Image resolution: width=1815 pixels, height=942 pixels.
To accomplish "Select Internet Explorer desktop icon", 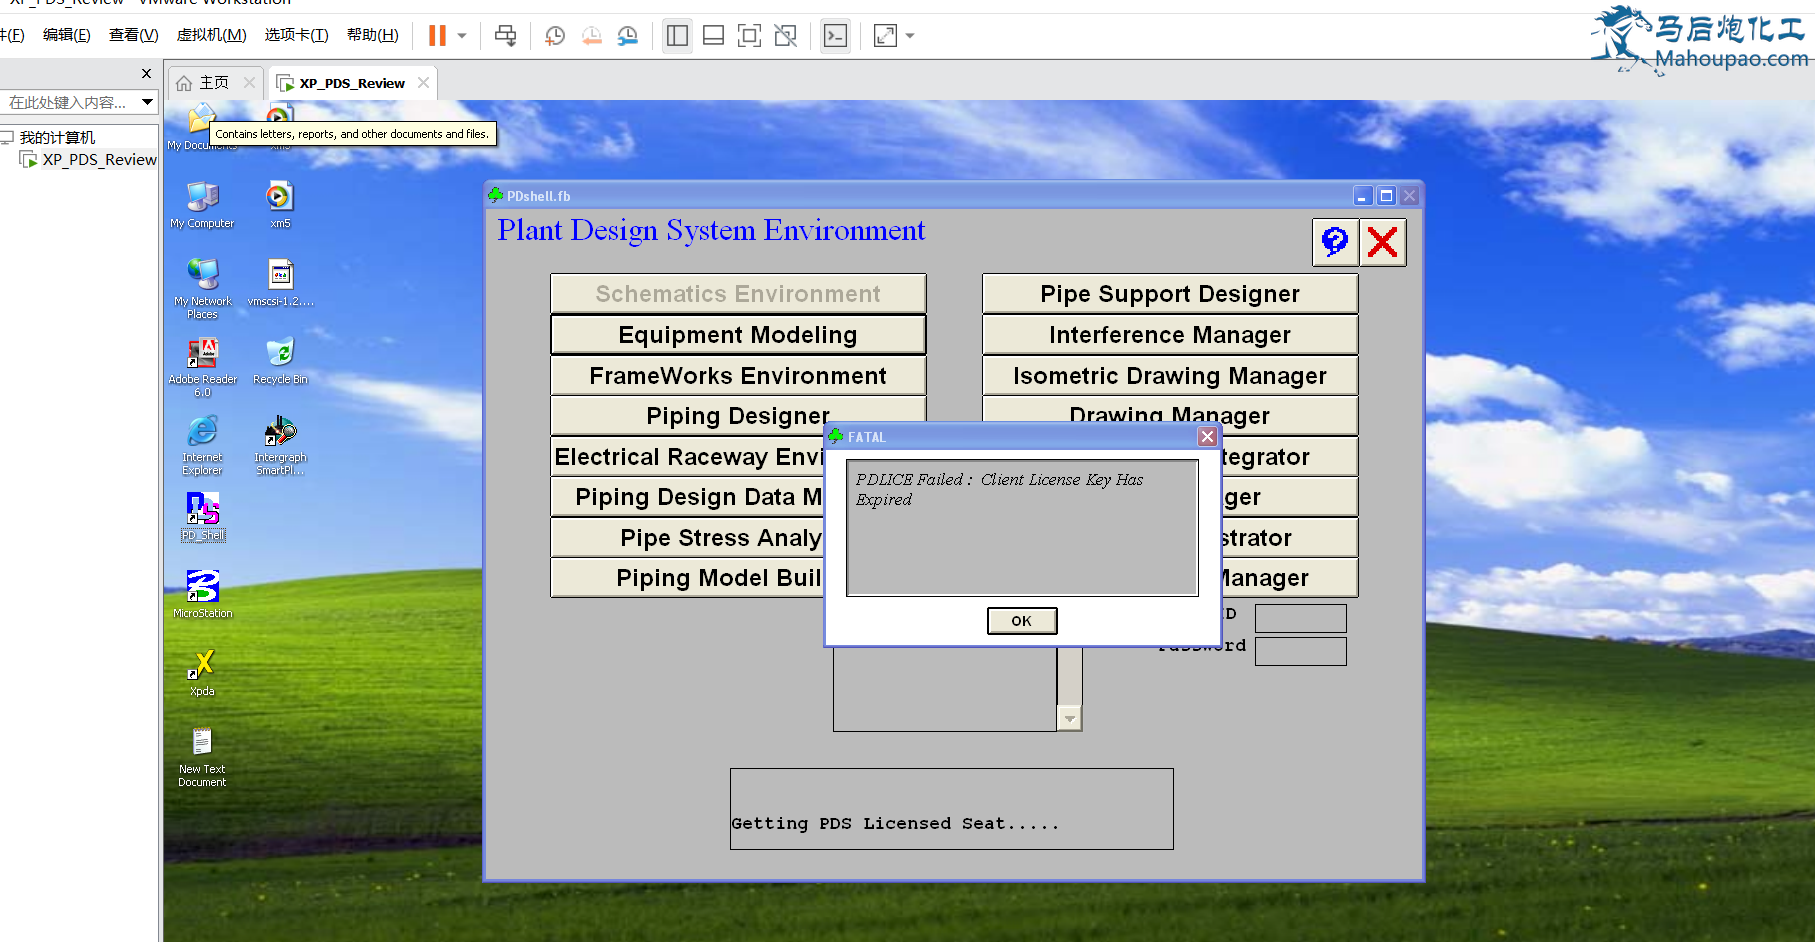I will 202,445.
